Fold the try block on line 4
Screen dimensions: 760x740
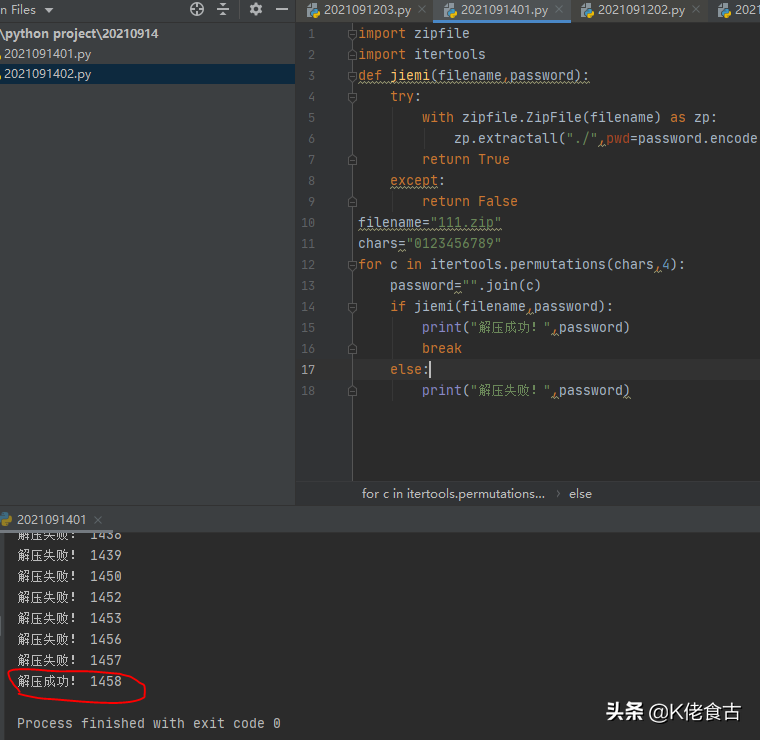click(351, 97)
